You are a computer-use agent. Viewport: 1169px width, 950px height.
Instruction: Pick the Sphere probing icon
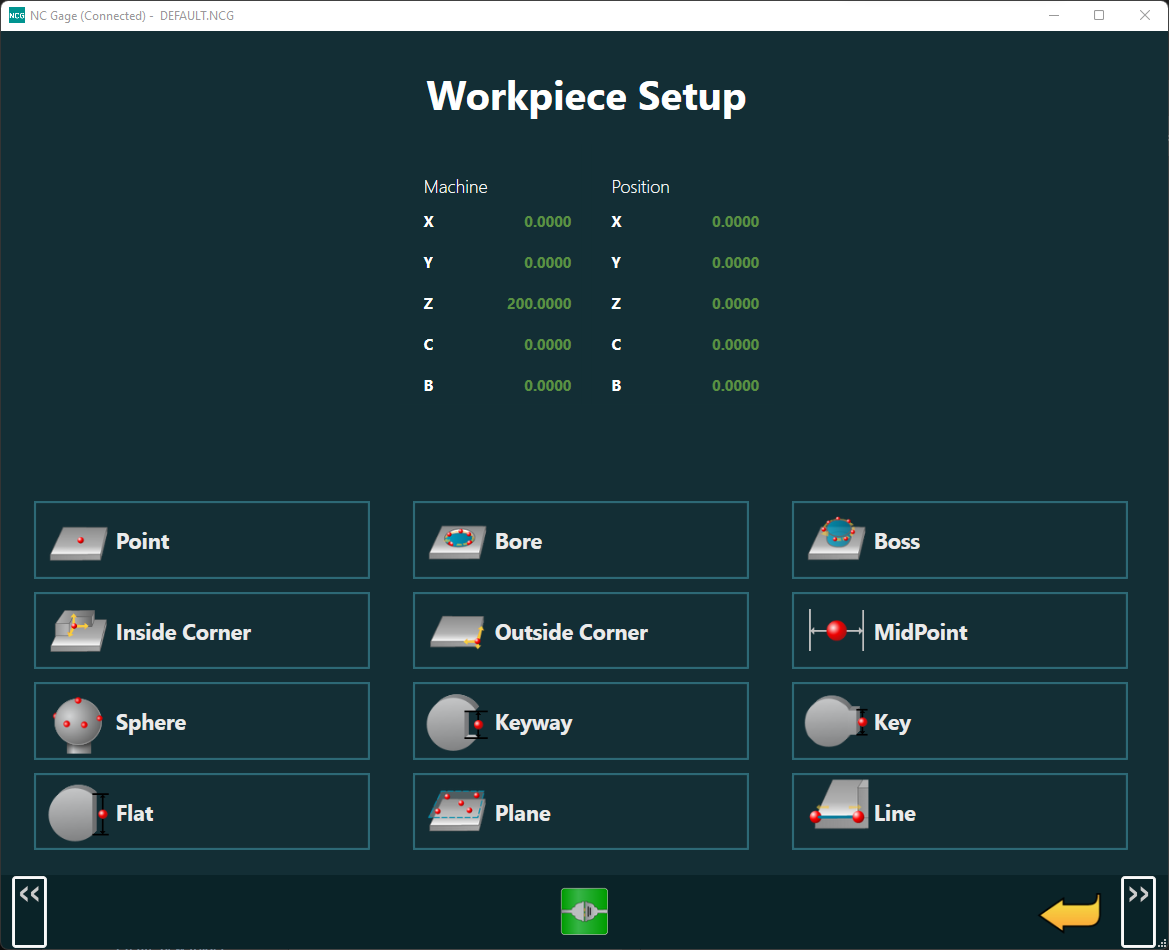point(78,722)
